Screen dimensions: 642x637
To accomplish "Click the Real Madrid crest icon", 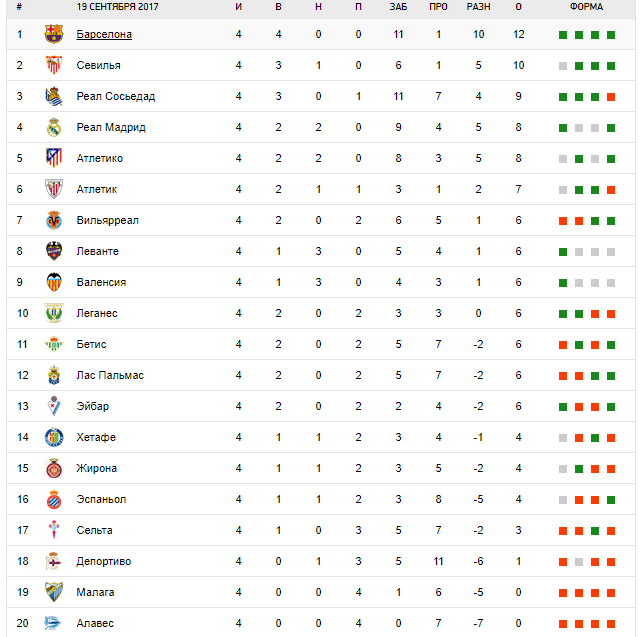I will click(x=54, y=128).
